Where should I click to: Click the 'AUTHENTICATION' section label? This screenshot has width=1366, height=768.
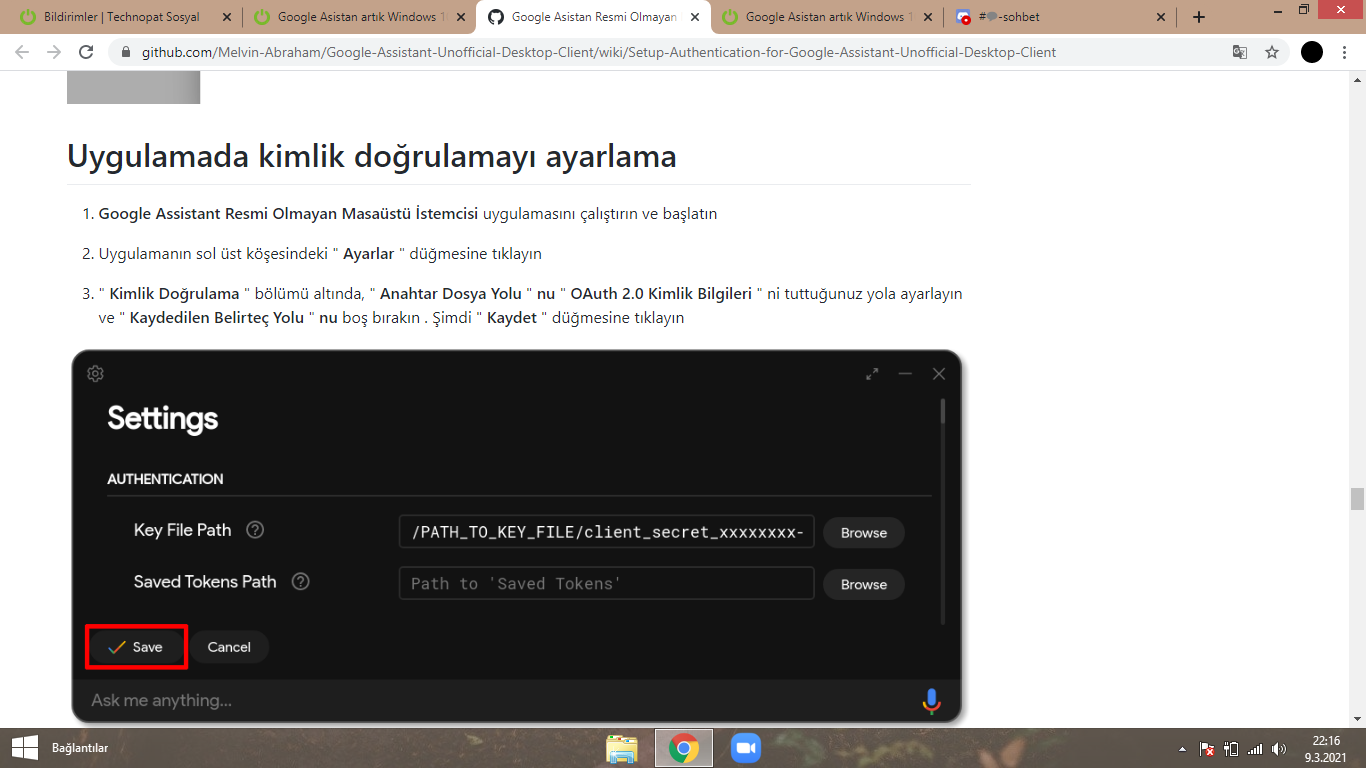pyautogui.click(x=165, y=479)
